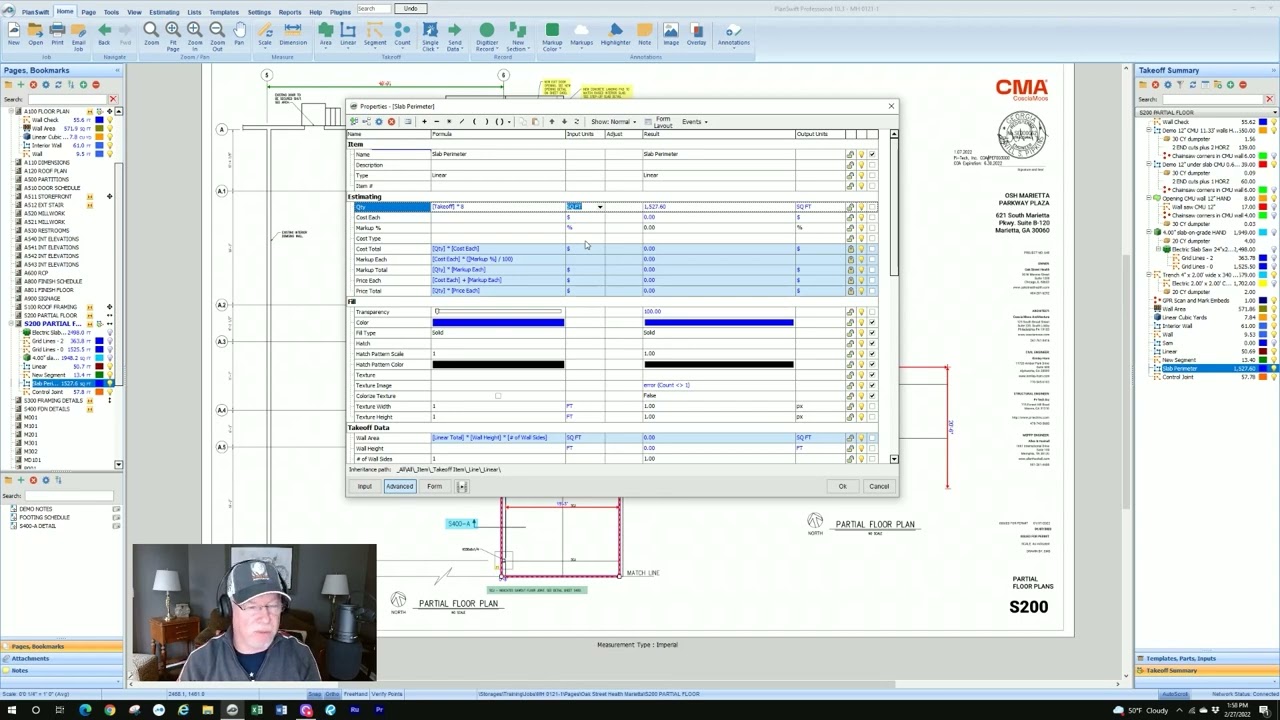Viewport: 1280px width, 720px height.
Task: Open the Markup Color dropdown
Action: point(552,36)
